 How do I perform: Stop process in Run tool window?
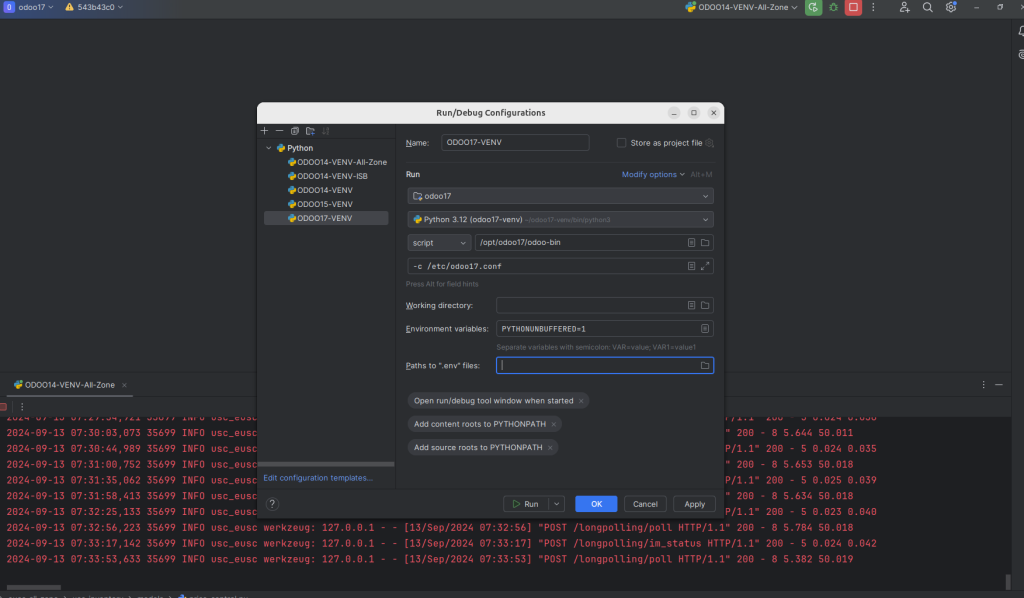(x=3, y=407)
